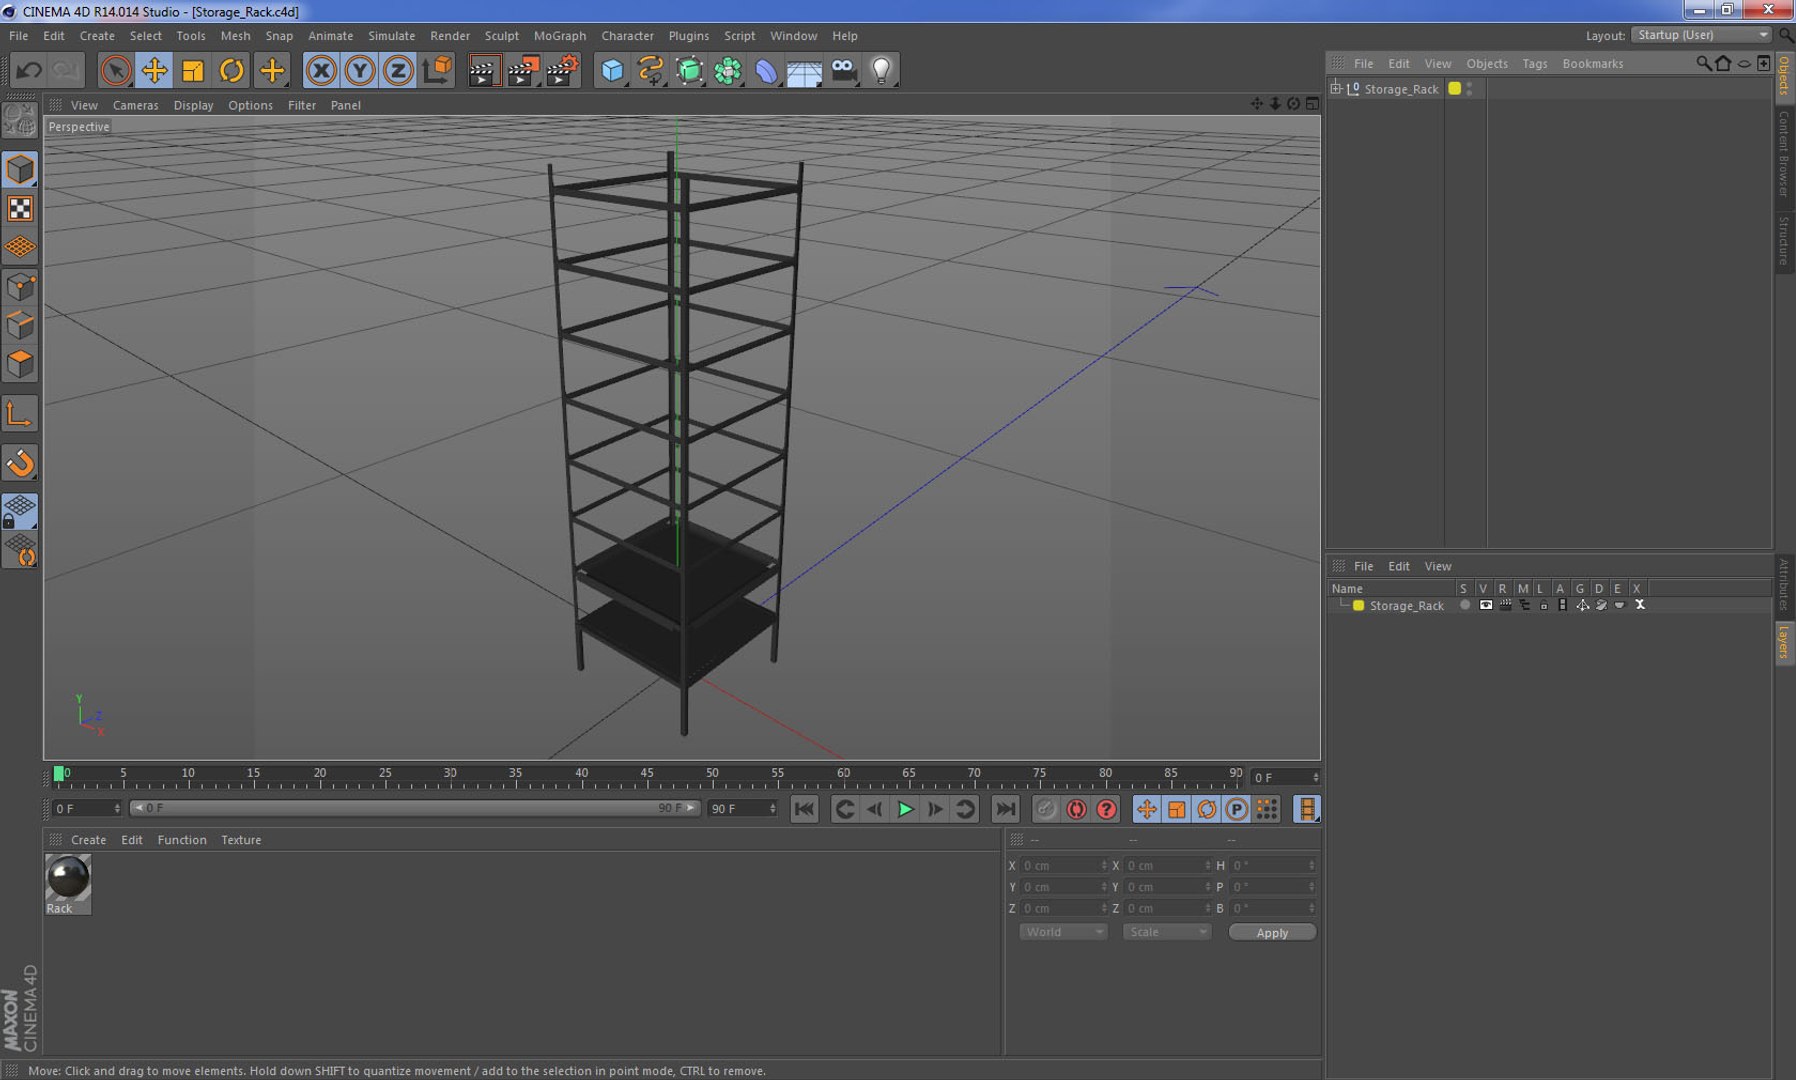Maximize viewport toggle icon
1796x1080 pixels.
click(1312, 103)
